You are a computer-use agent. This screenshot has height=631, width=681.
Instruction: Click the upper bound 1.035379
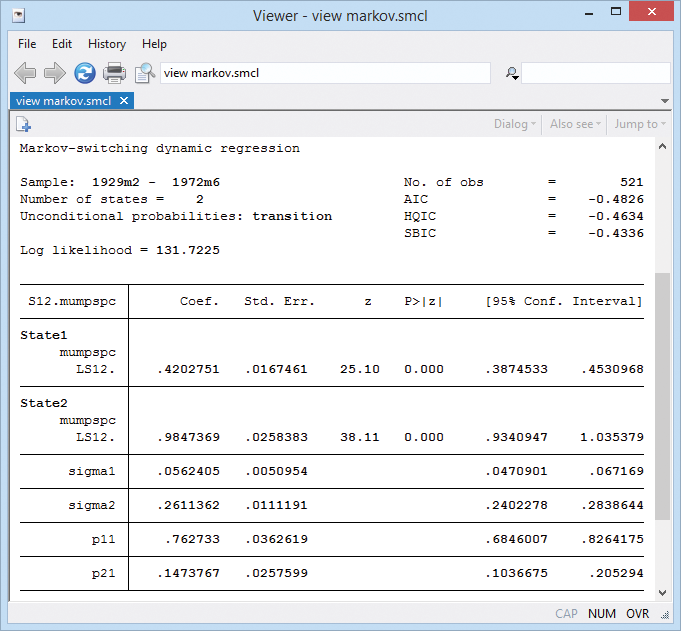coord(612,437)
